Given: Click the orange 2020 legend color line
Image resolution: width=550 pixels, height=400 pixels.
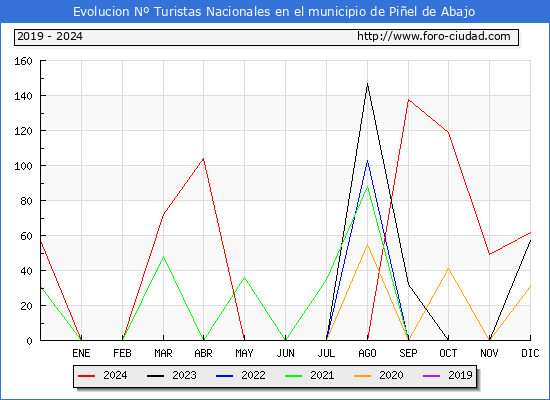Looking at the screenshot, I should click(363, 376).
